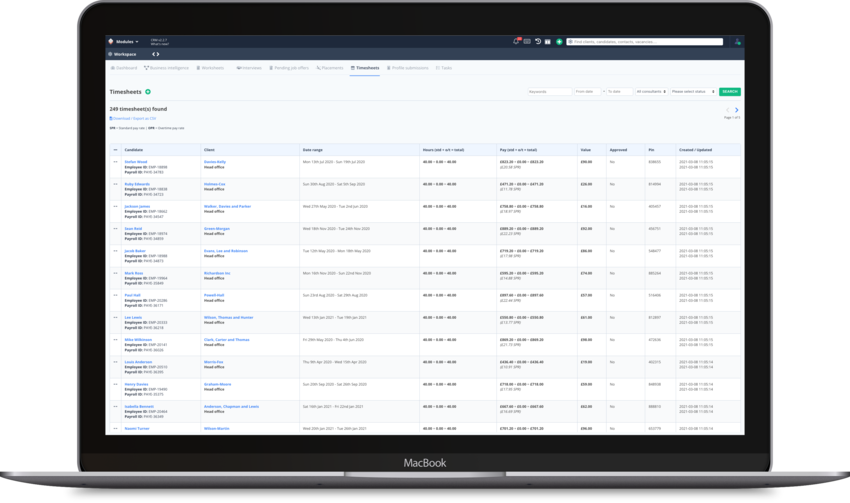Click the To date field

(619, 92)
